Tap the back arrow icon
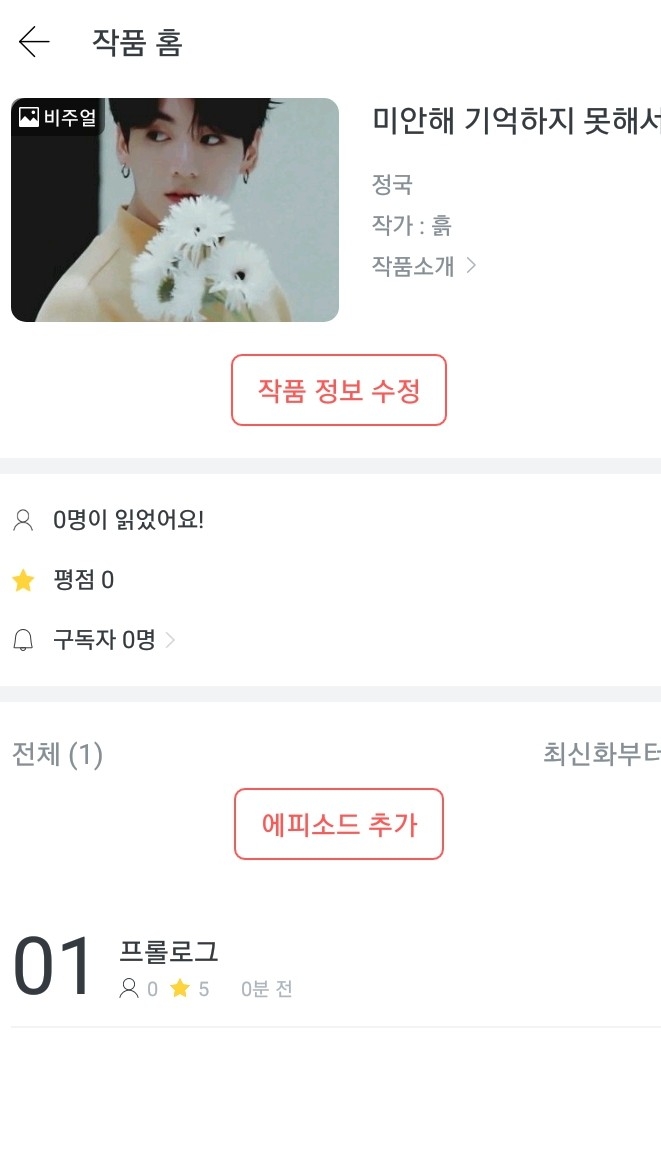 point(34,42)
